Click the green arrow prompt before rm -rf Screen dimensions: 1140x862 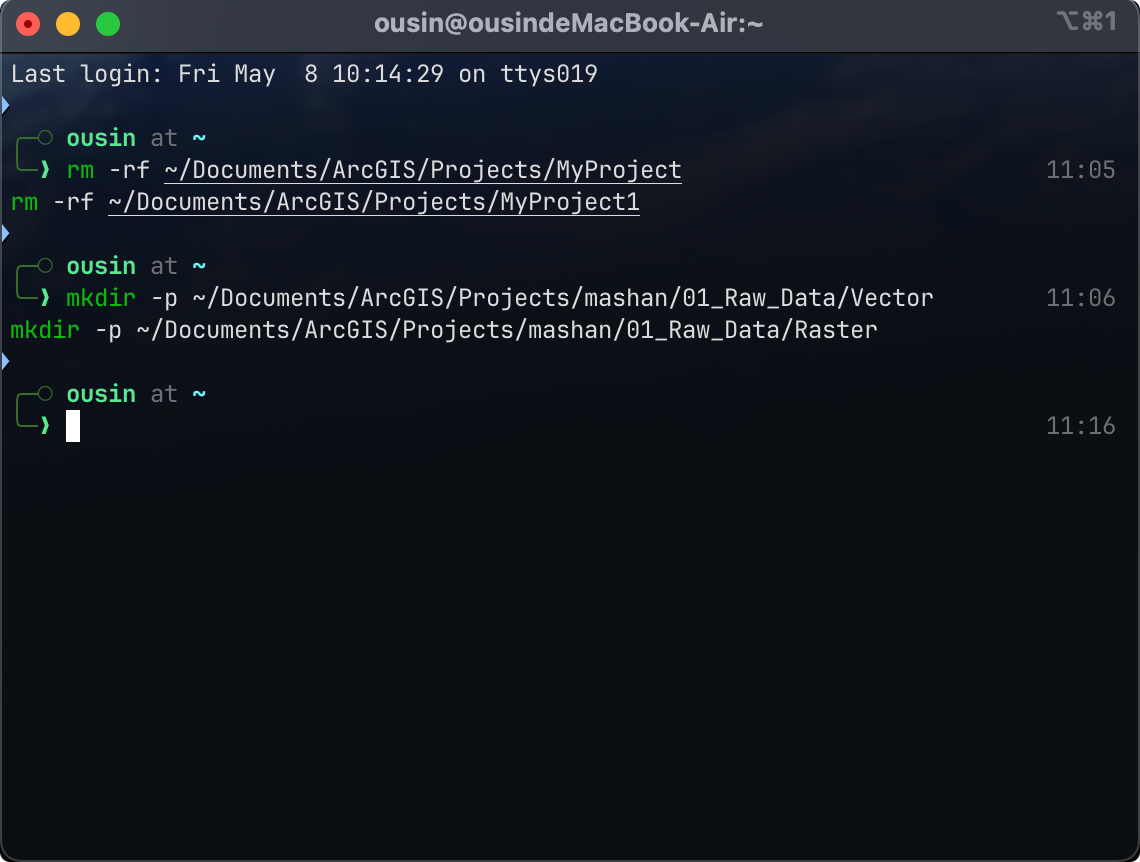tap(45, 170)
